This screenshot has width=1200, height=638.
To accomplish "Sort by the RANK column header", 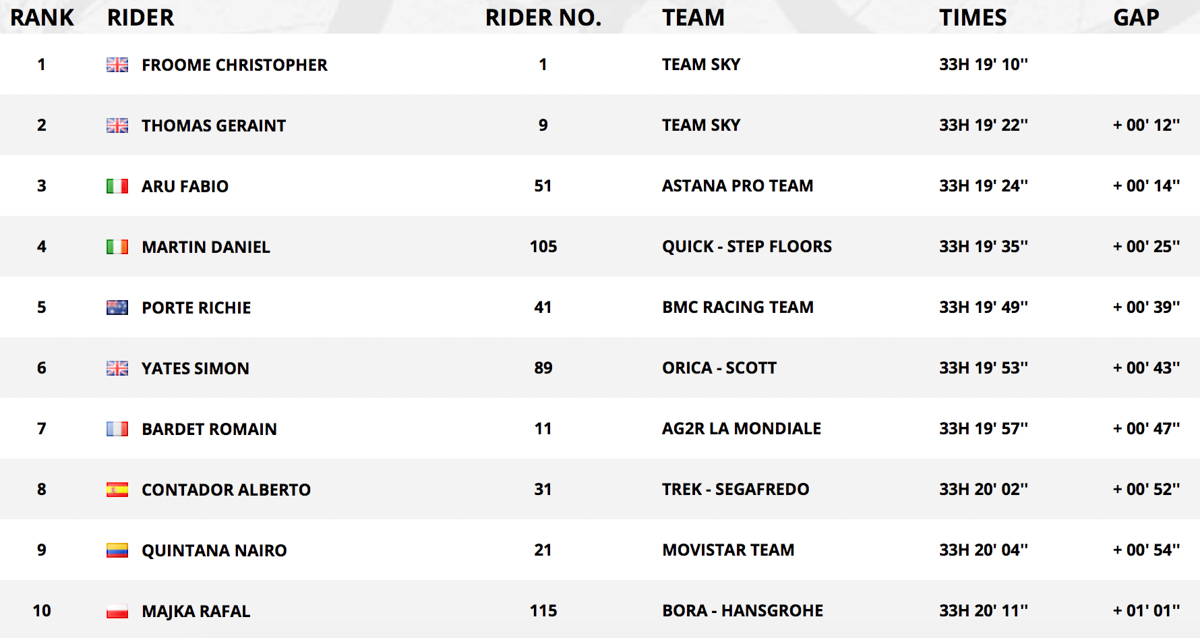I will tap(42, 18).
